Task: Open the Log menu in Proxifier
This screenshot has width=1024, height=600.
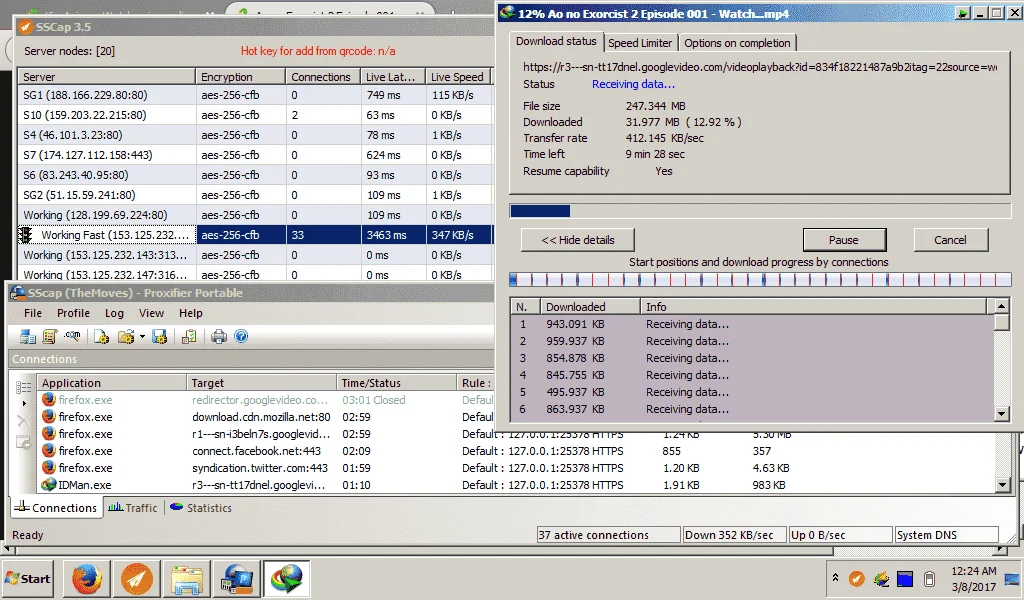Action: (x=114, y=313)
